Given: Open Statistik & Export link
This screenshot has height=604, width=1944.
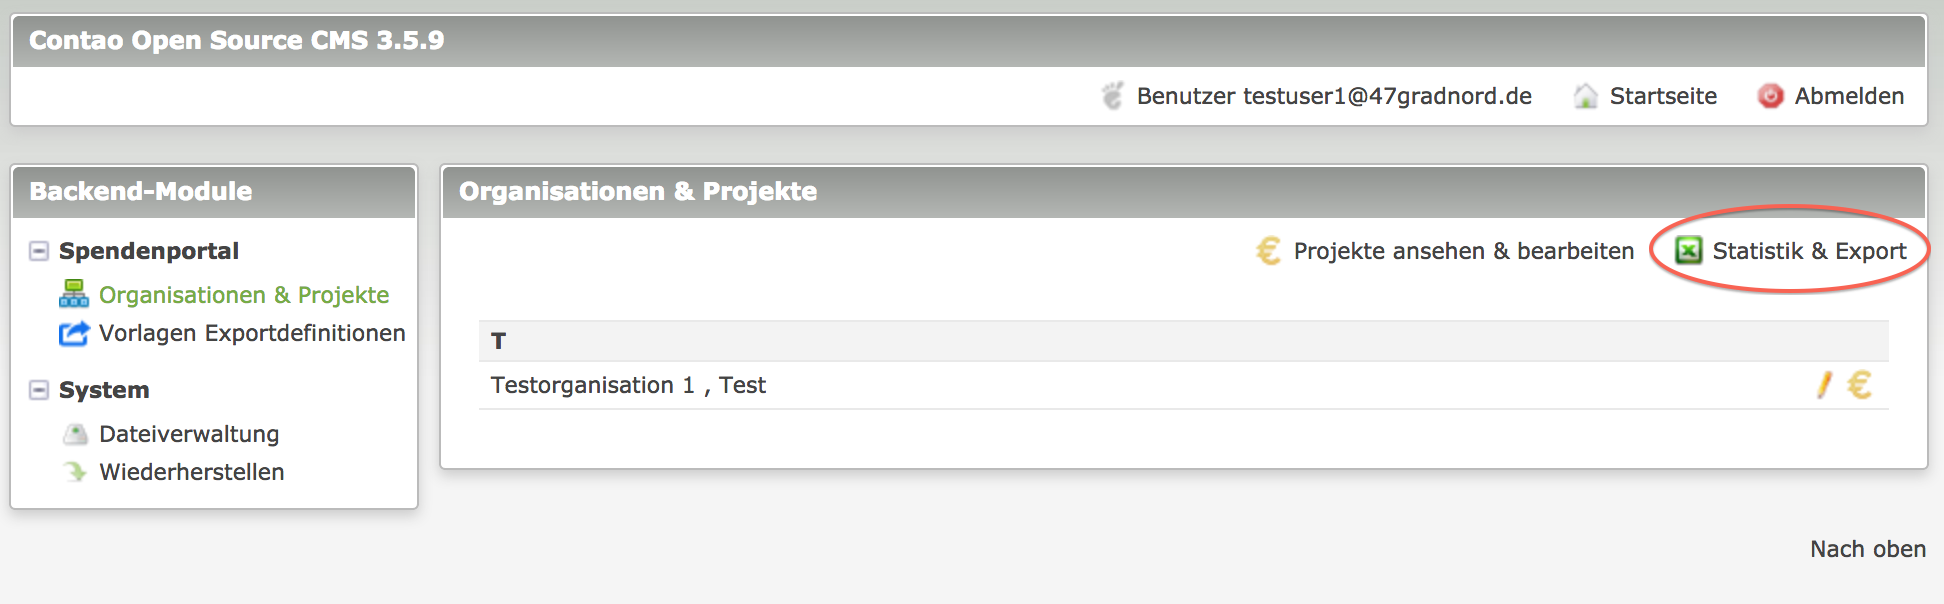Looking at the screenshot, I should click(x=1809, y=251).
